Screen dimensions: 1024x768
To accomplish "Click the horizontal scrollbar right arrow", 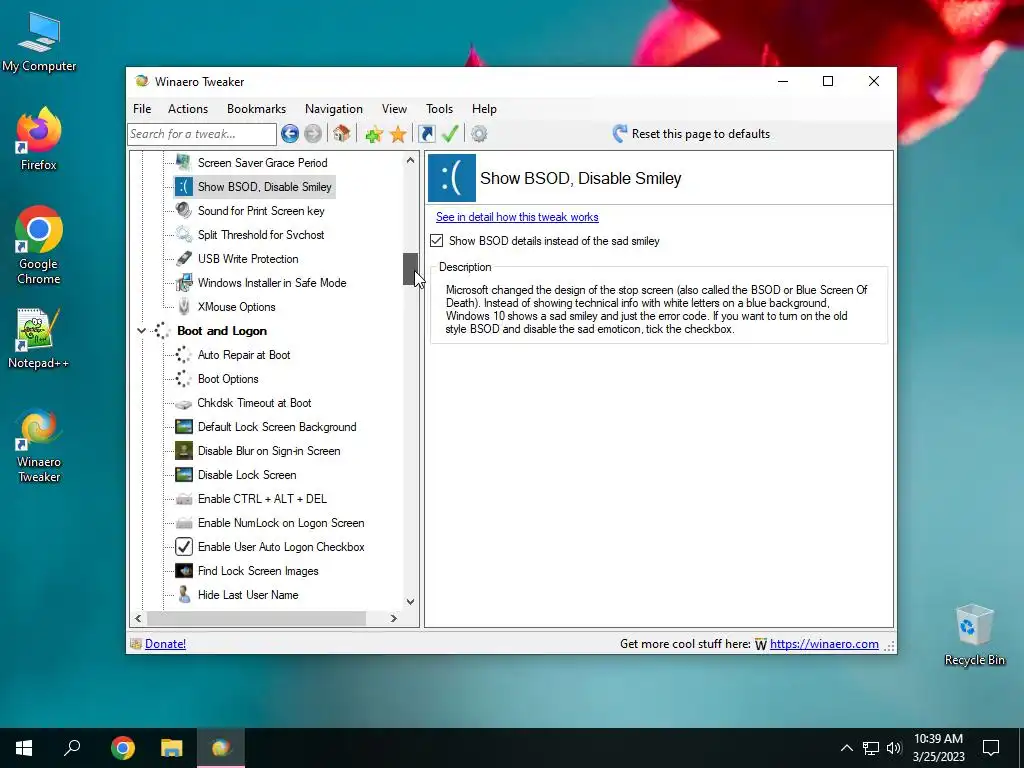I will (x=393, y=618).
